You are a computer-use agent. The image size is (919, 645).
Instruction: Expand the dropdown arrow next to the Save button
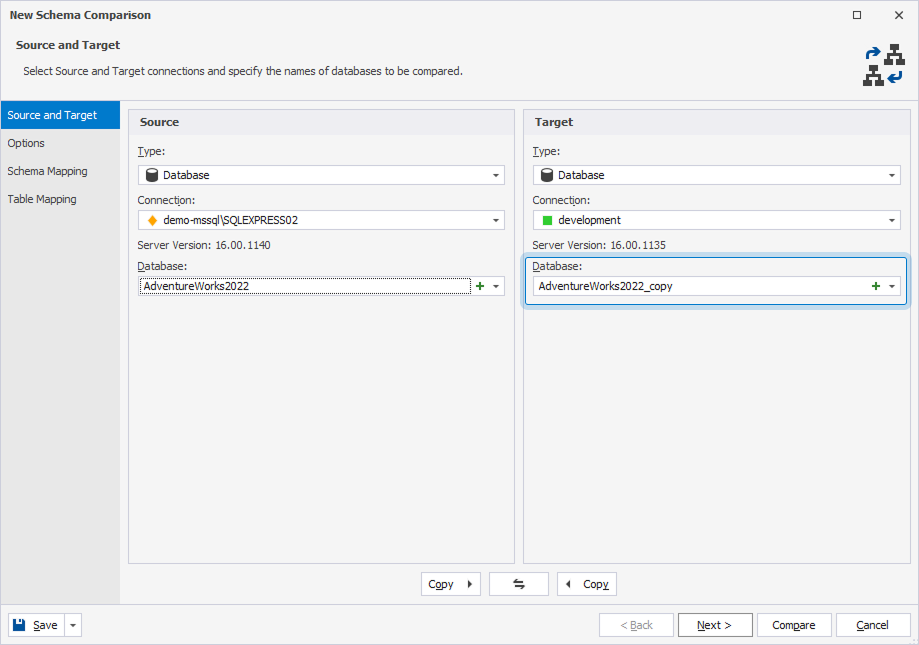click(x=71, y=624)
